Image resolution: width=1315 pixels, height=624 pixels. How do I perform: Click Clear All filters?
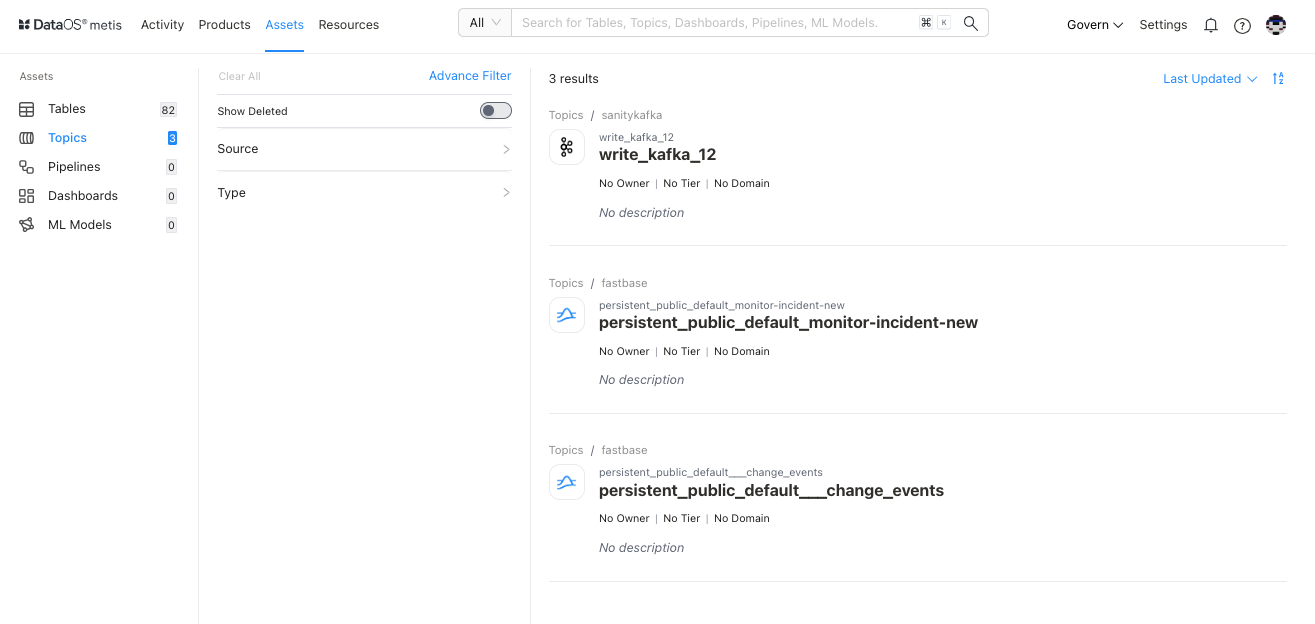239,77
